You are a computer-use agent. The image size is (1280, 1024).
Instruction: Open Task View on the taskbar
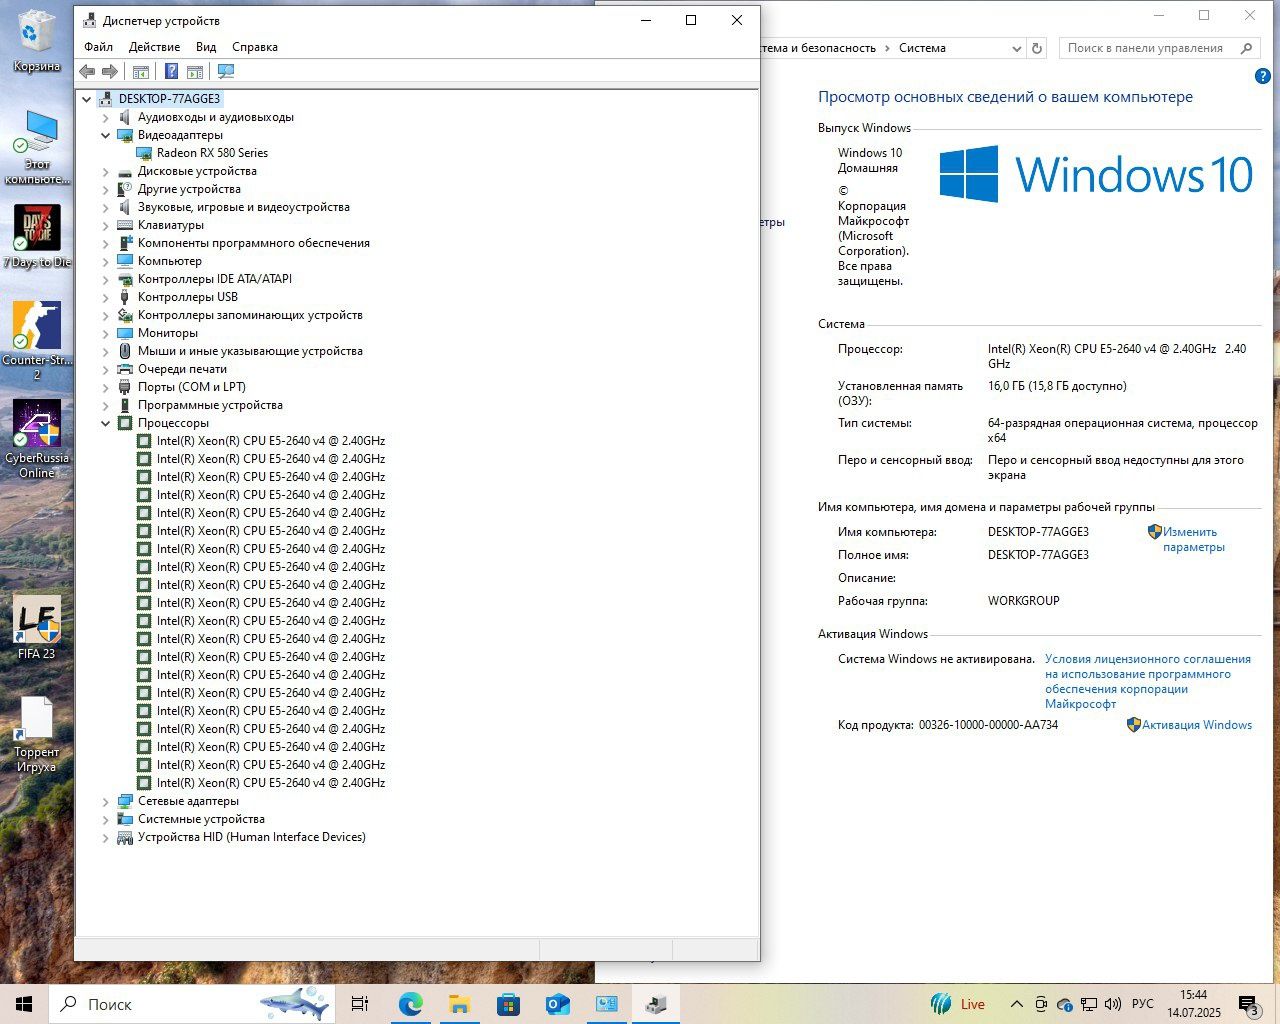coord(360,1004)
